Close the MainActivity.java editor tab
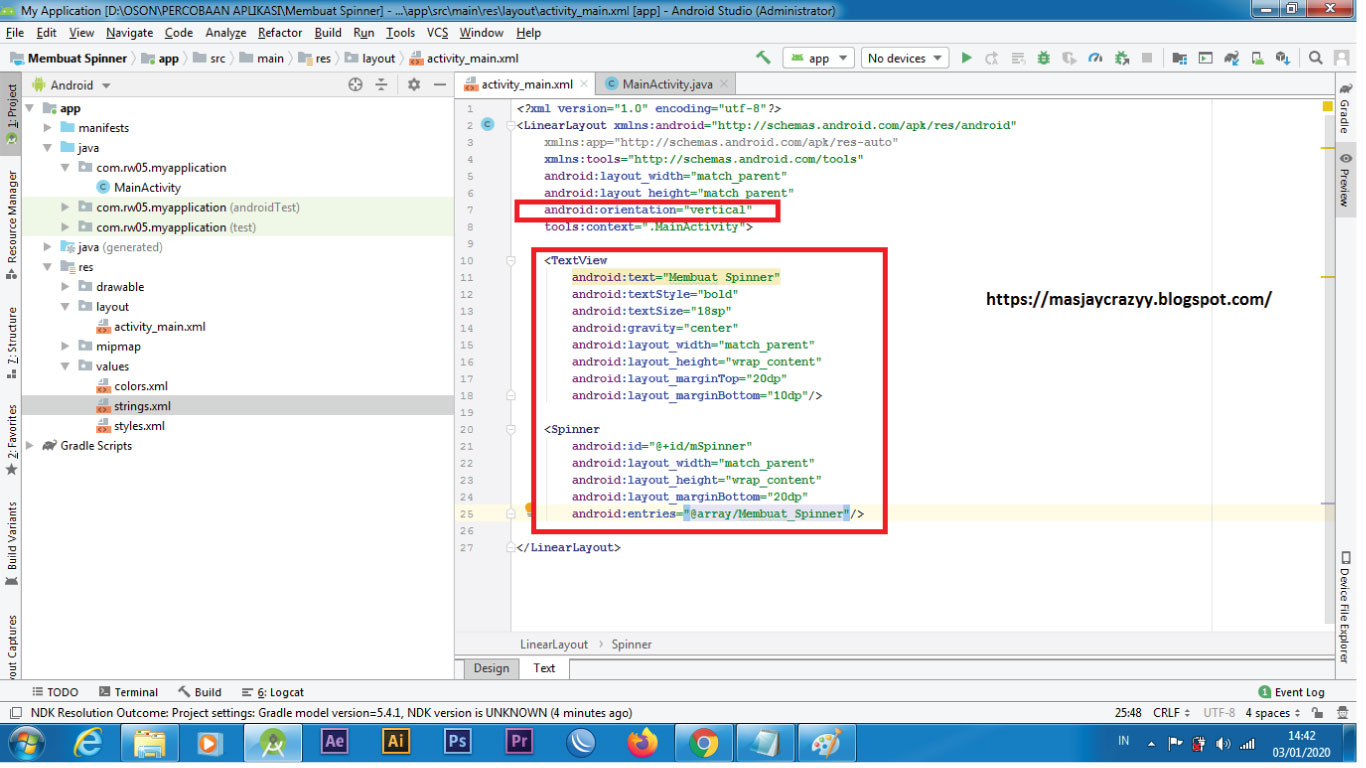The height and width of the screenshot is (768, 1366). point(724,85)
